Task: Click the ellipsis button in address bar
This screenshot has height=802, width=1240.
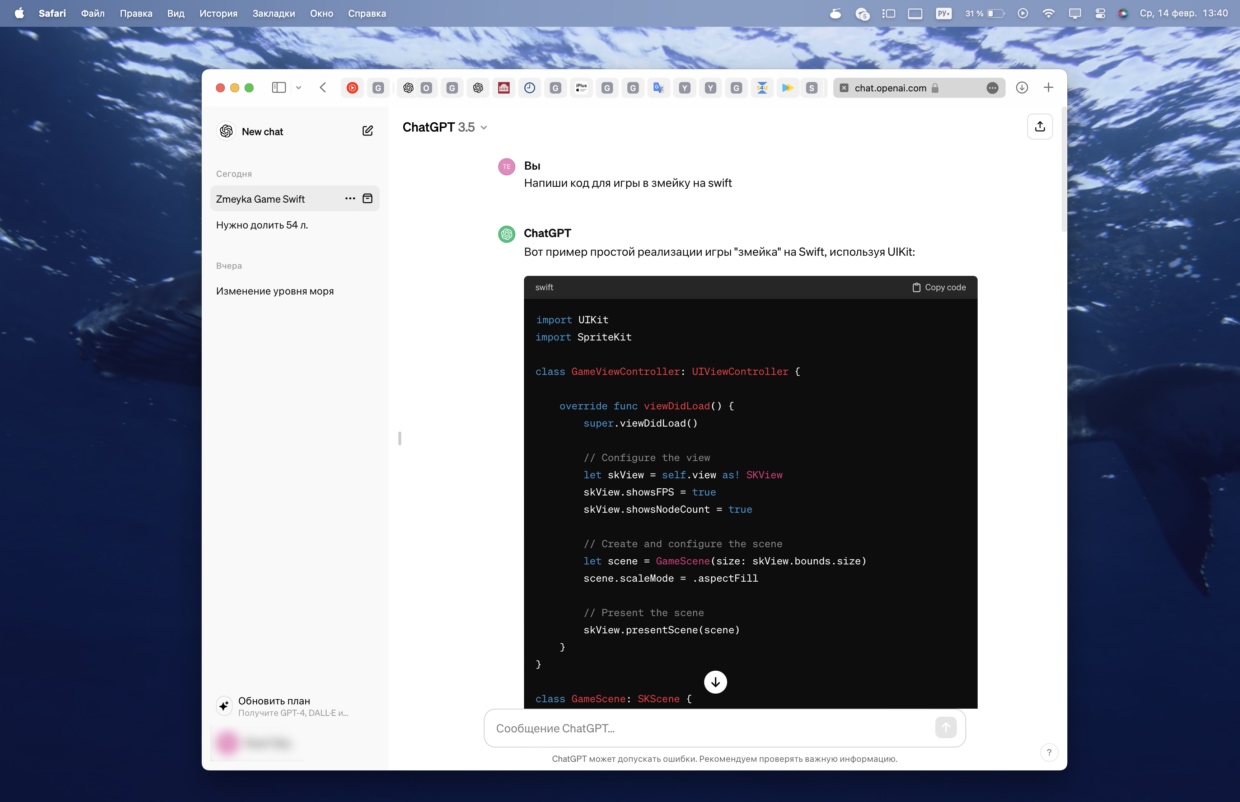Action: pyautogui.click(x=992, y=88)
